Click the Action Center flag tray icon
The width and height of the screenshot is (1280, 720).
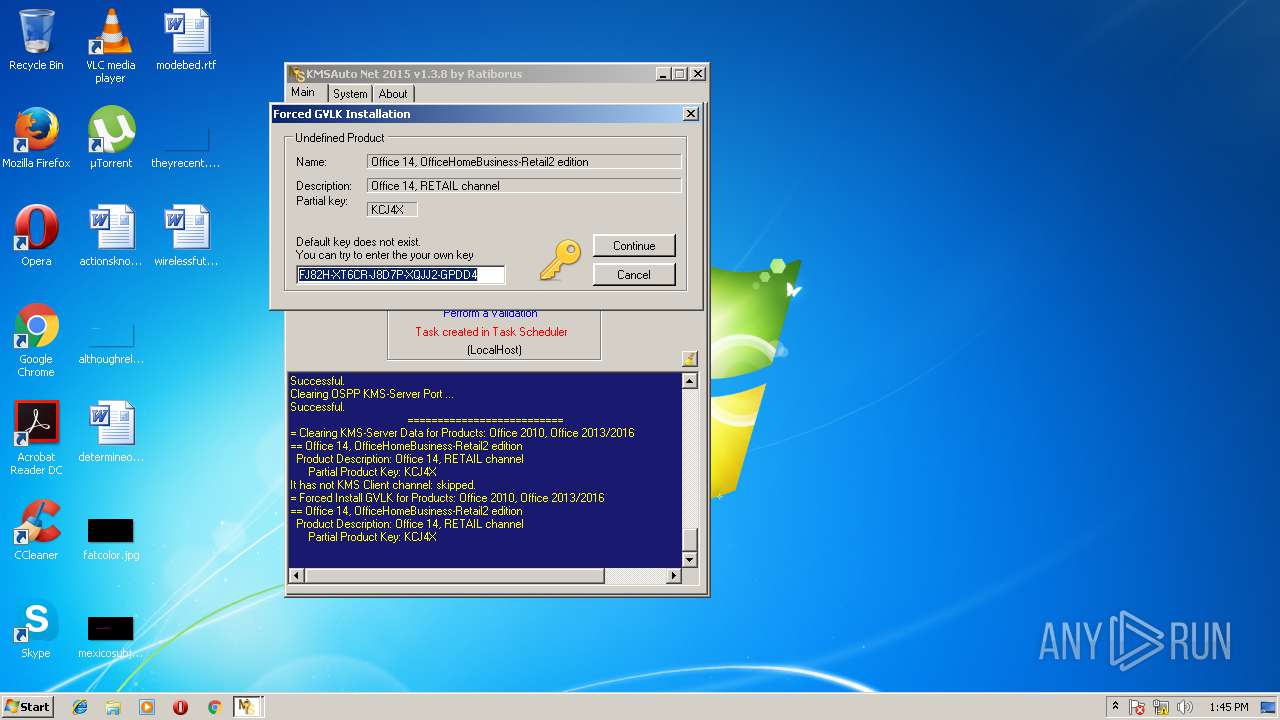point(1138,707)
